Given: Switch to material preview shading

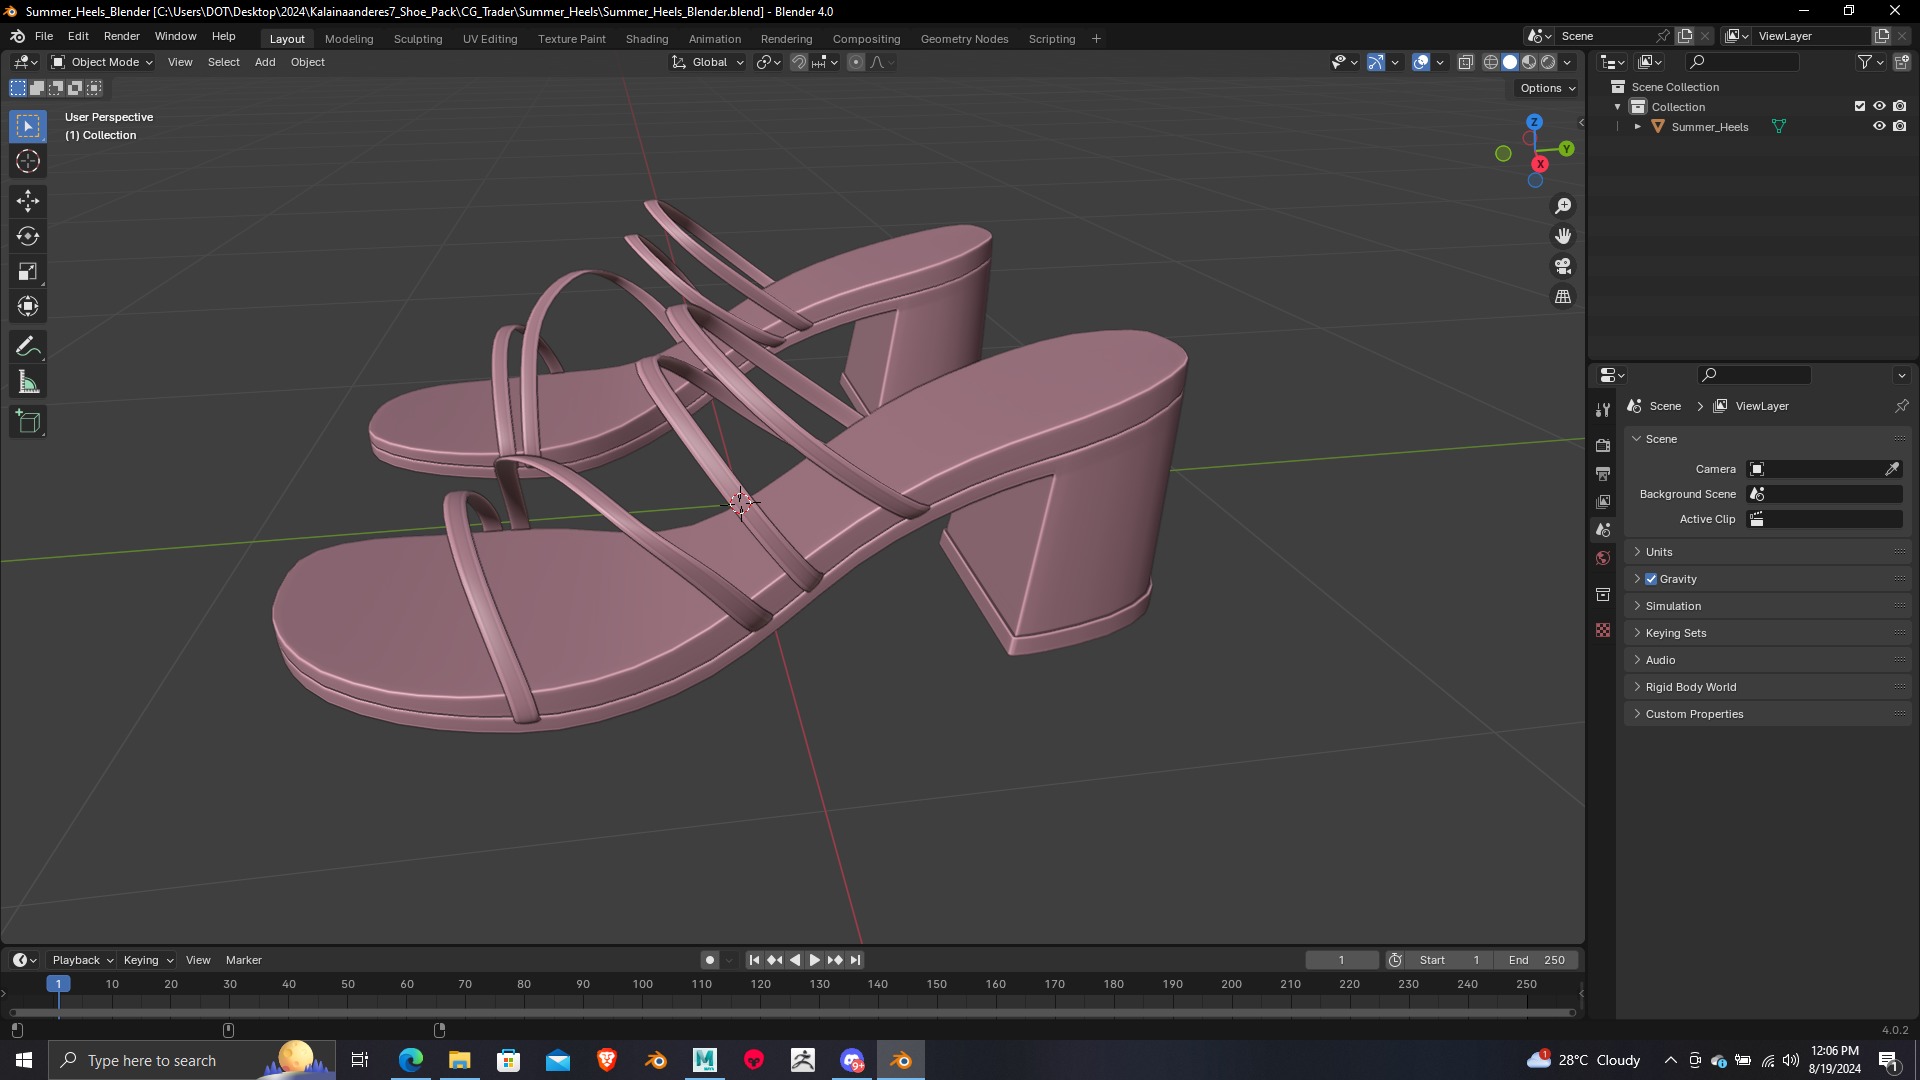Looking at the screenshot, I should click(x=1529, y=62).
